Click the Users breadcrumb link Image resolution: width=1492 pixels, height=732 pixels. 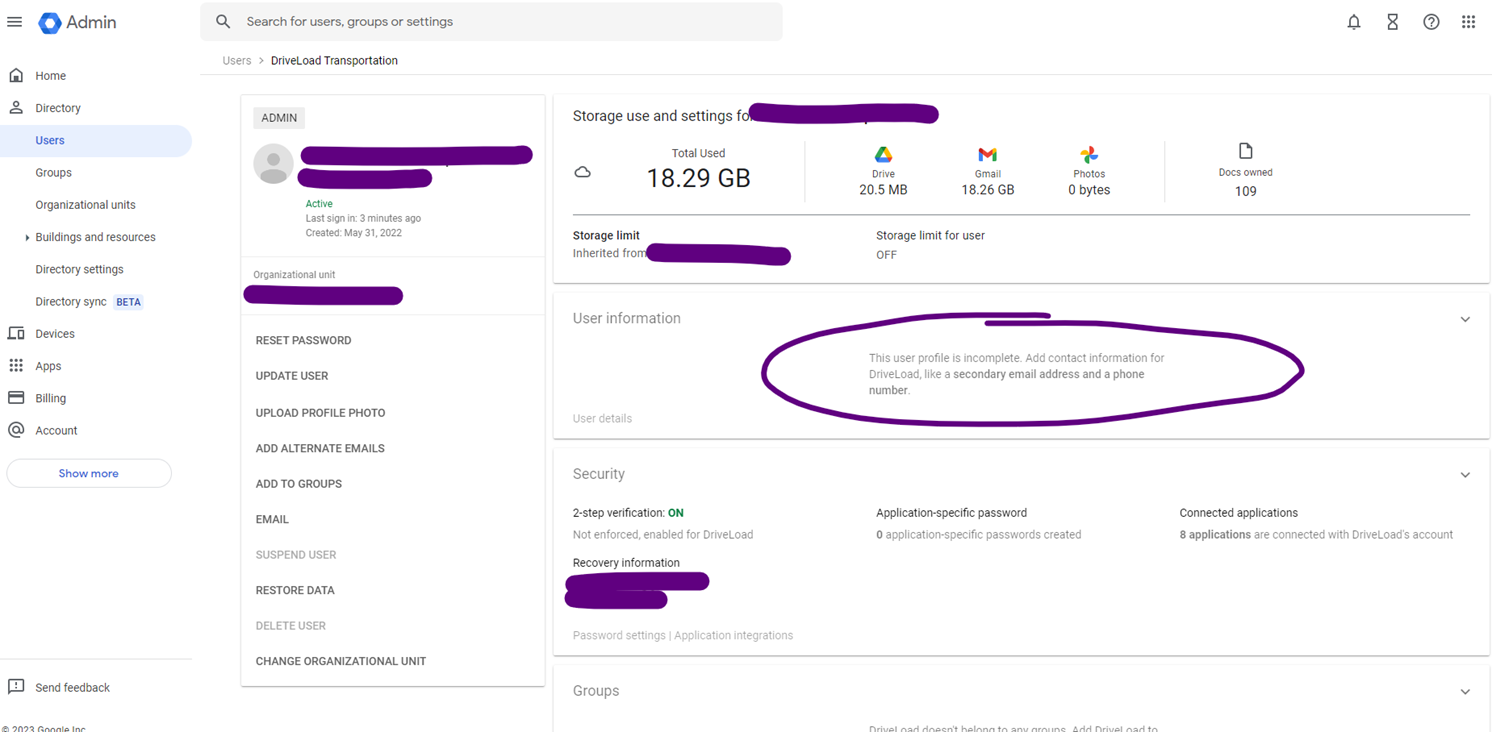click(x=237, y=61)
